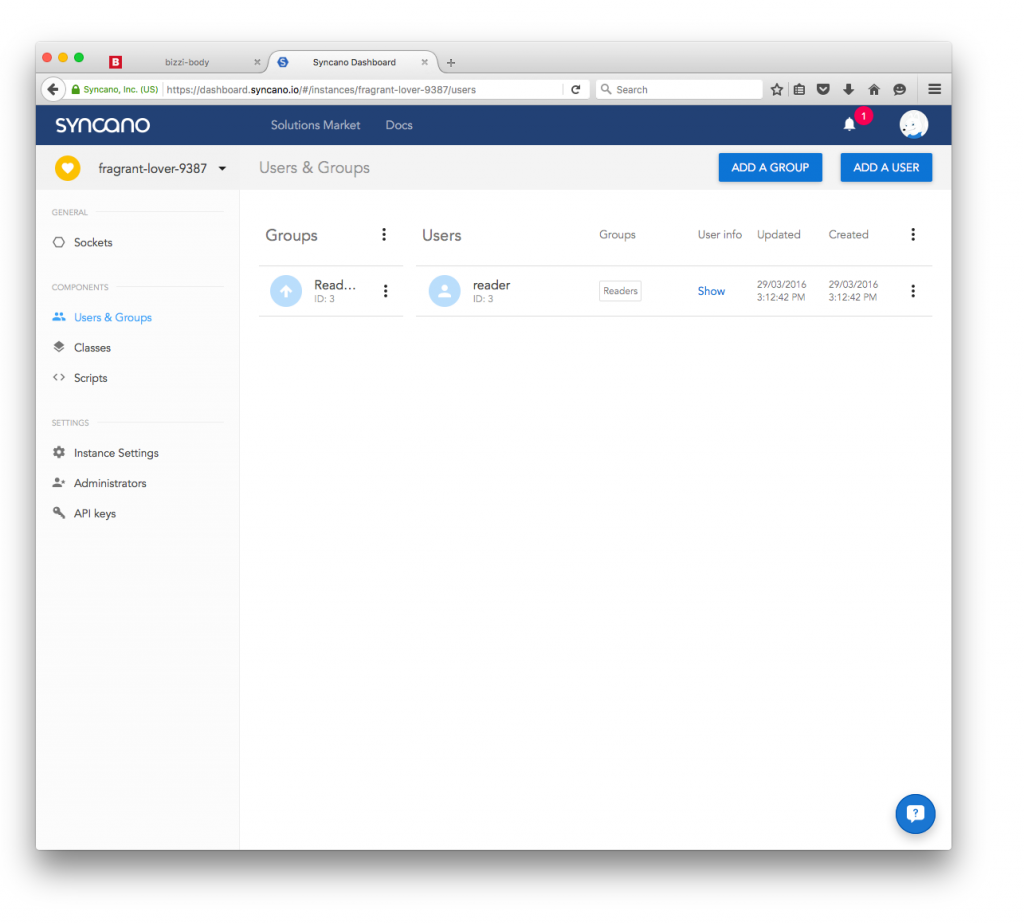This screenshot has width=1024, height=924.
Task: Open the Groups list options menu
Action: click(x=384, y=234)
